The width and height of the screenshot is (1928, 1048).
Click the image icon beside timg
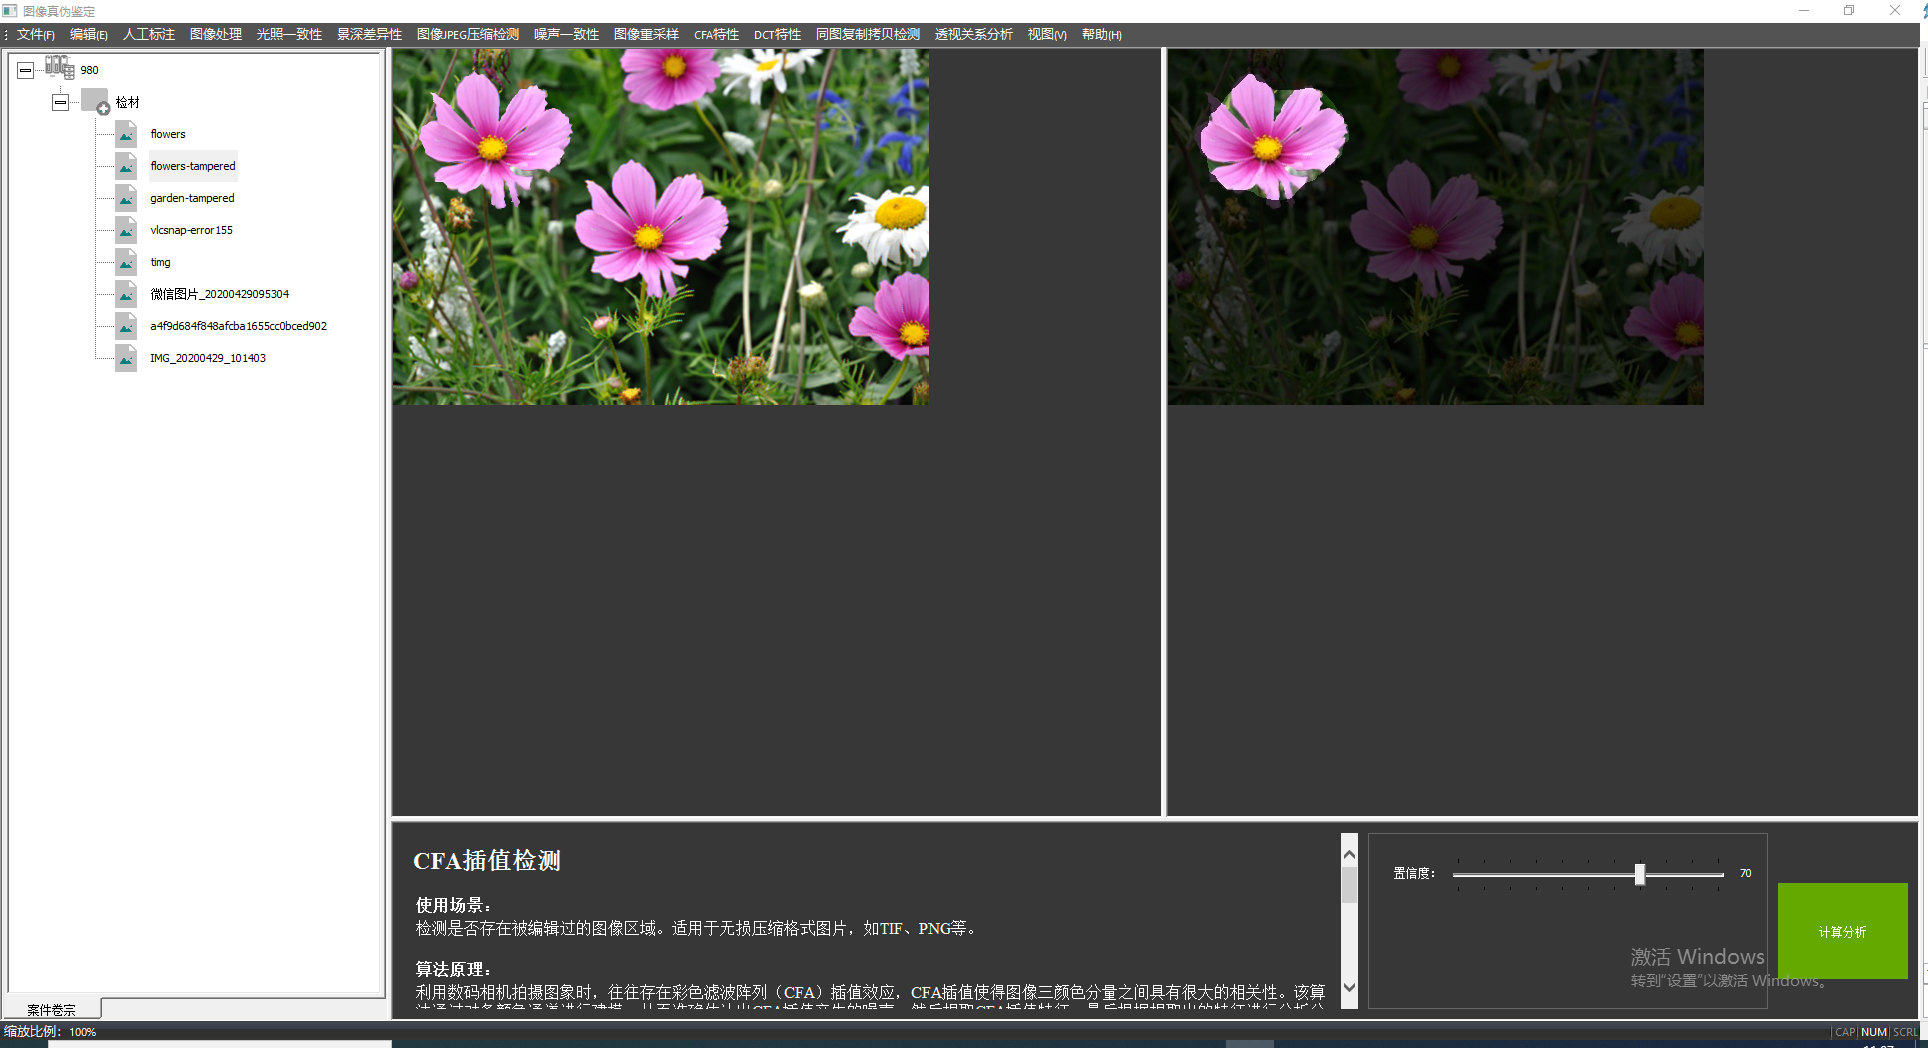126,262
